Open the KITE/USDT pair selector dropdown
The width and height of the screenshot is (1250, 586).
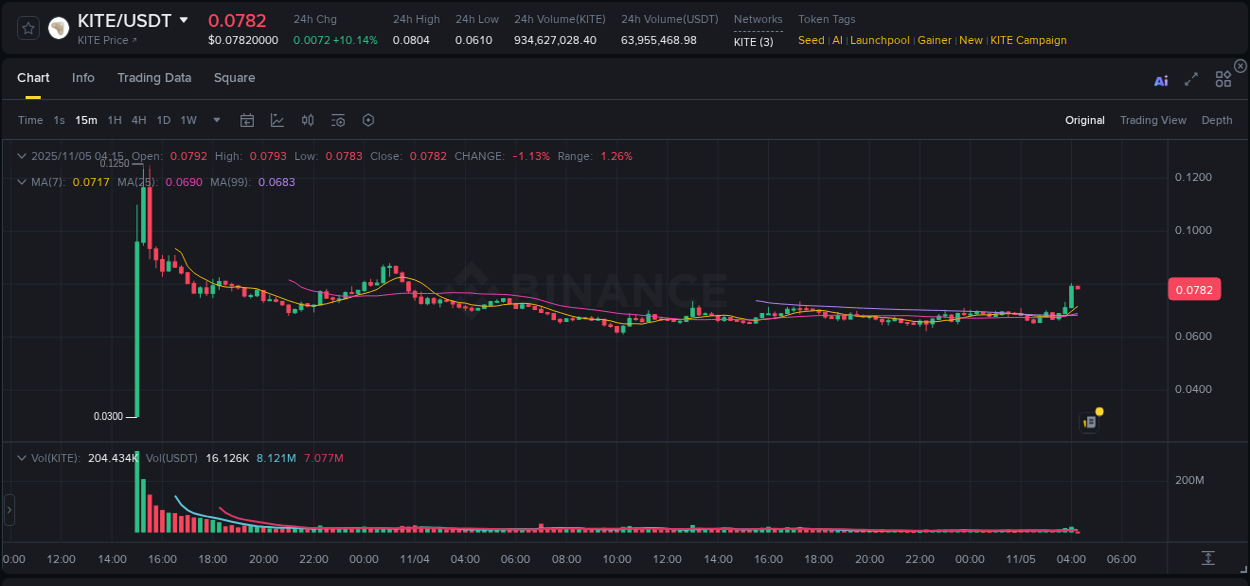[x=183, y=19]
